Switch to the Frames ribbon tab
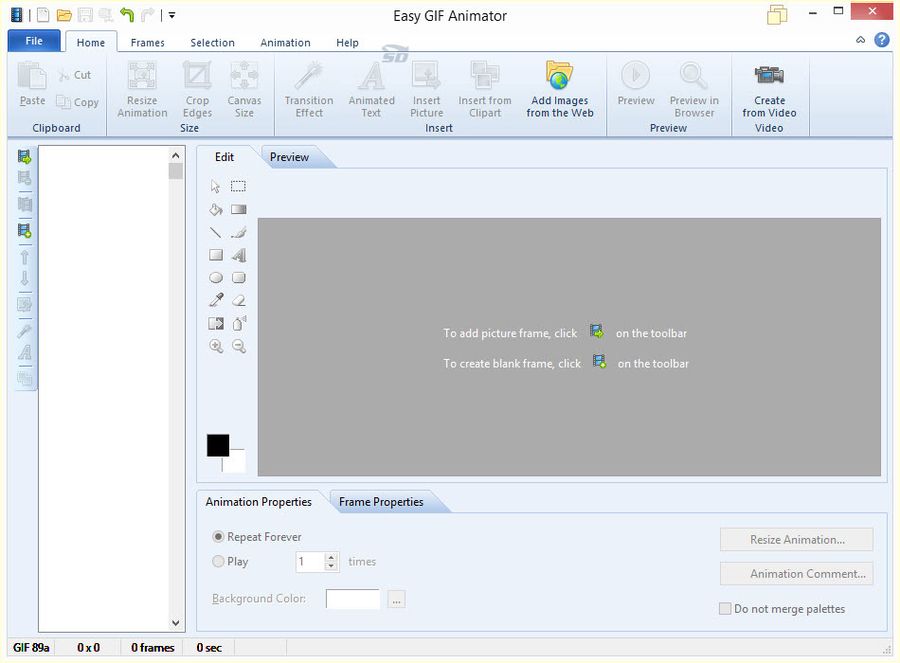Screen dimensions: 900x663 click(x=148, y=42)
